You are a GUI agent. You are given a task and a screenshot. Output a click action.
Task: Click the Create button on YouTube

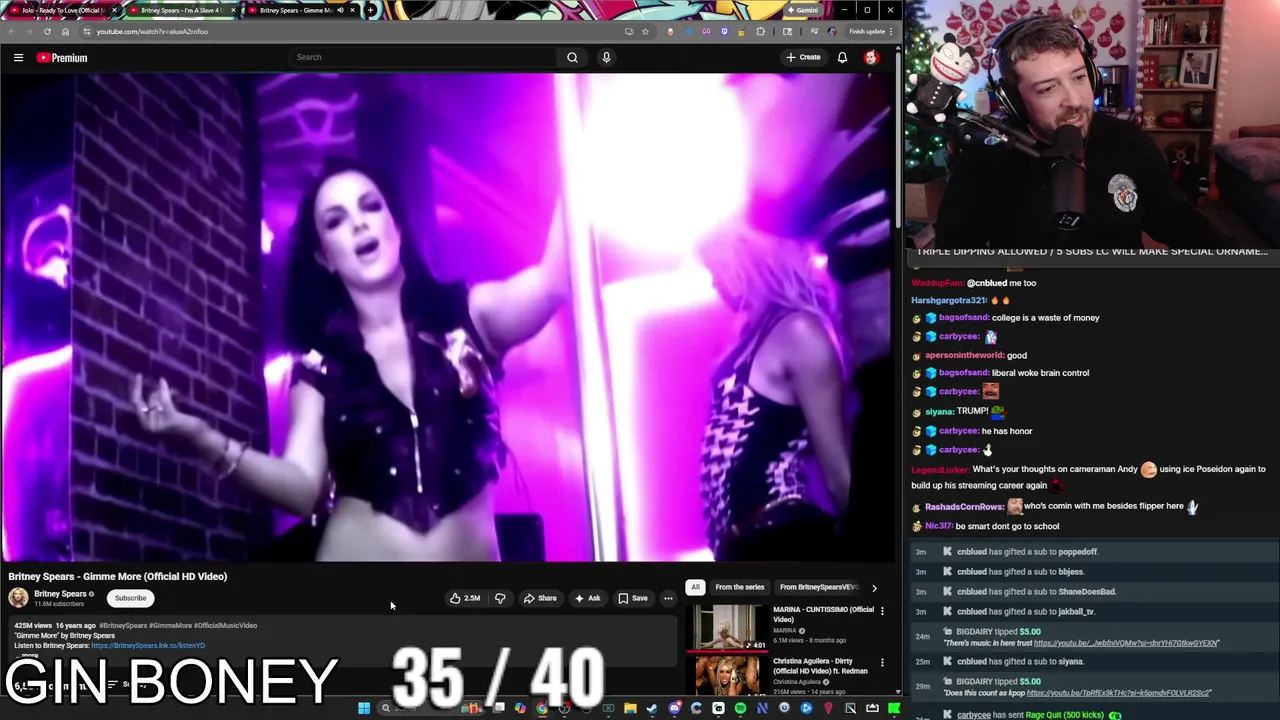tap(803, 57)
